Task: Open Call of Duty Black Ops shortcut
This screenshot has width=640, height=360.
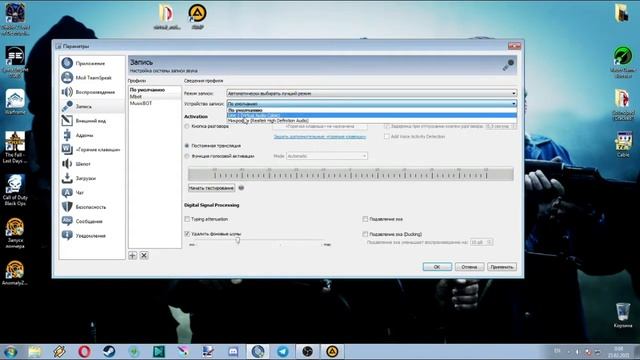Action: click(x=15, y=190)
